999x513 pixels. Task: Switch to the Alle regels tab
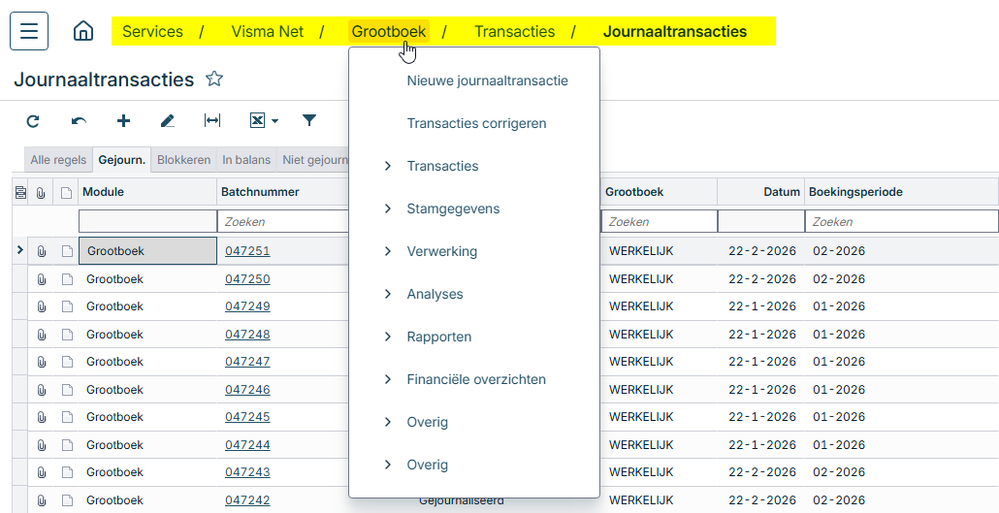58,160
